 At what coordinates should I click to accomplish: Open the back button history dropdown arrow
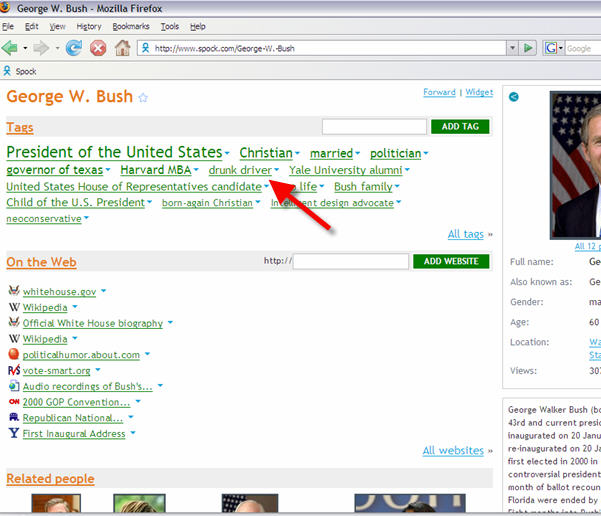point(25,48)
